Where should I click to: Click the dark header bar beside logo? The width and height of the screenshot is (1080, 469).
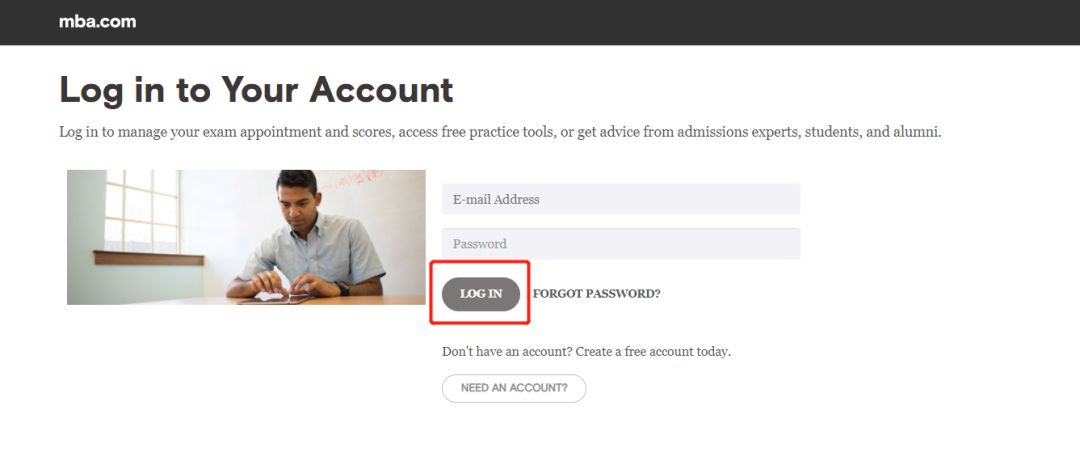click(x=606, y=22)
